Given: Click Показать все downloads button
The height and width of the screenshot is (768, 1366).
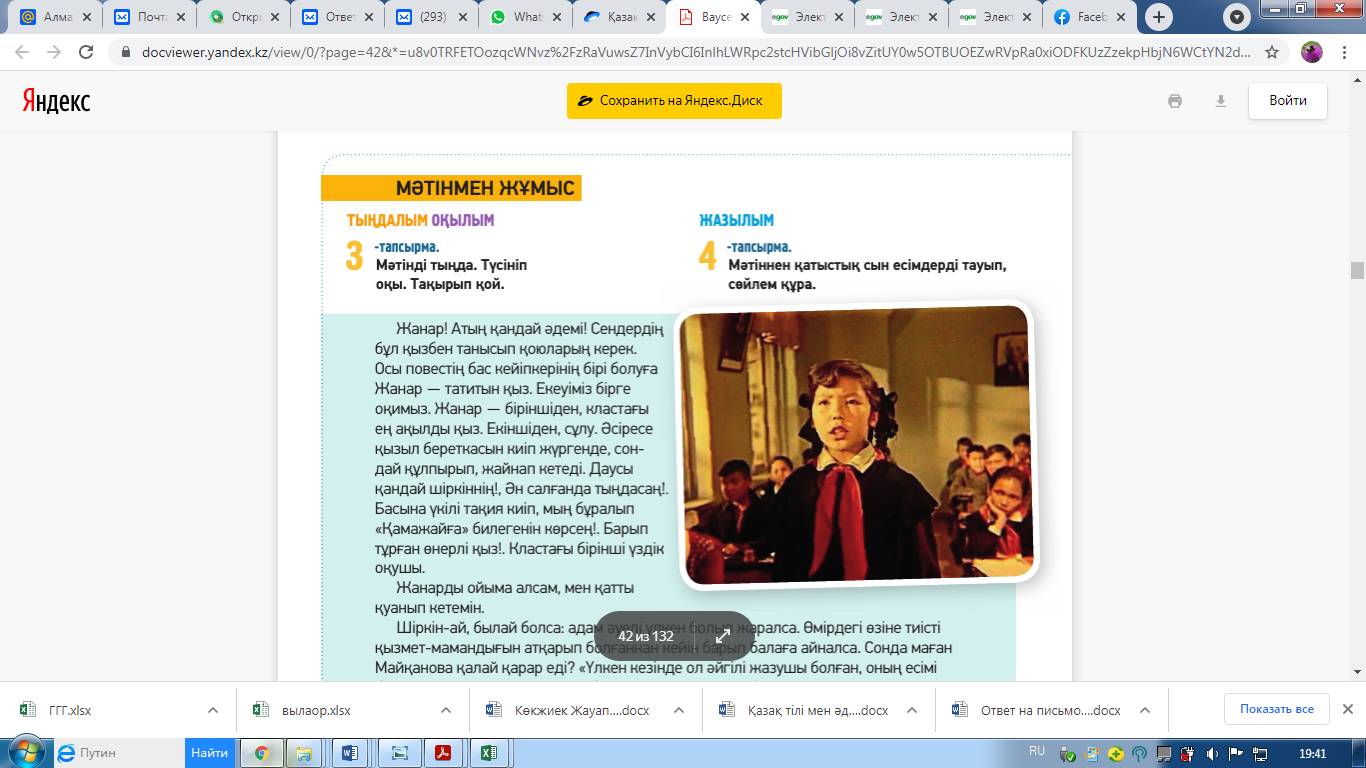Looking at the screenshot, I should pos(1276,709).
